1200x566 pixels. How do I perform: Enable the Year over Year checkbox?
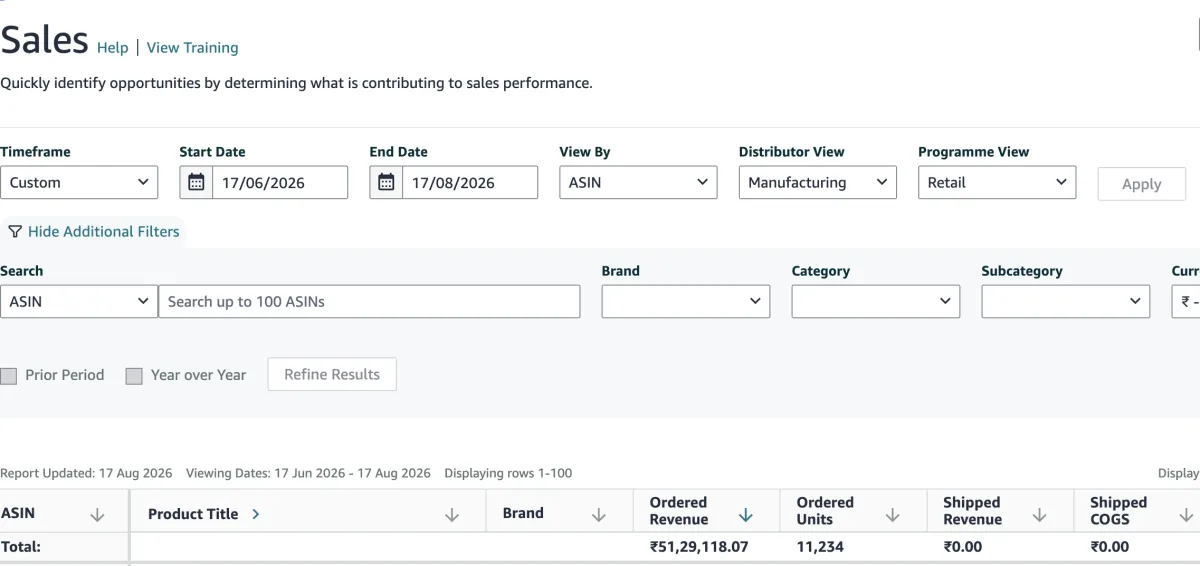coord(134,376)
